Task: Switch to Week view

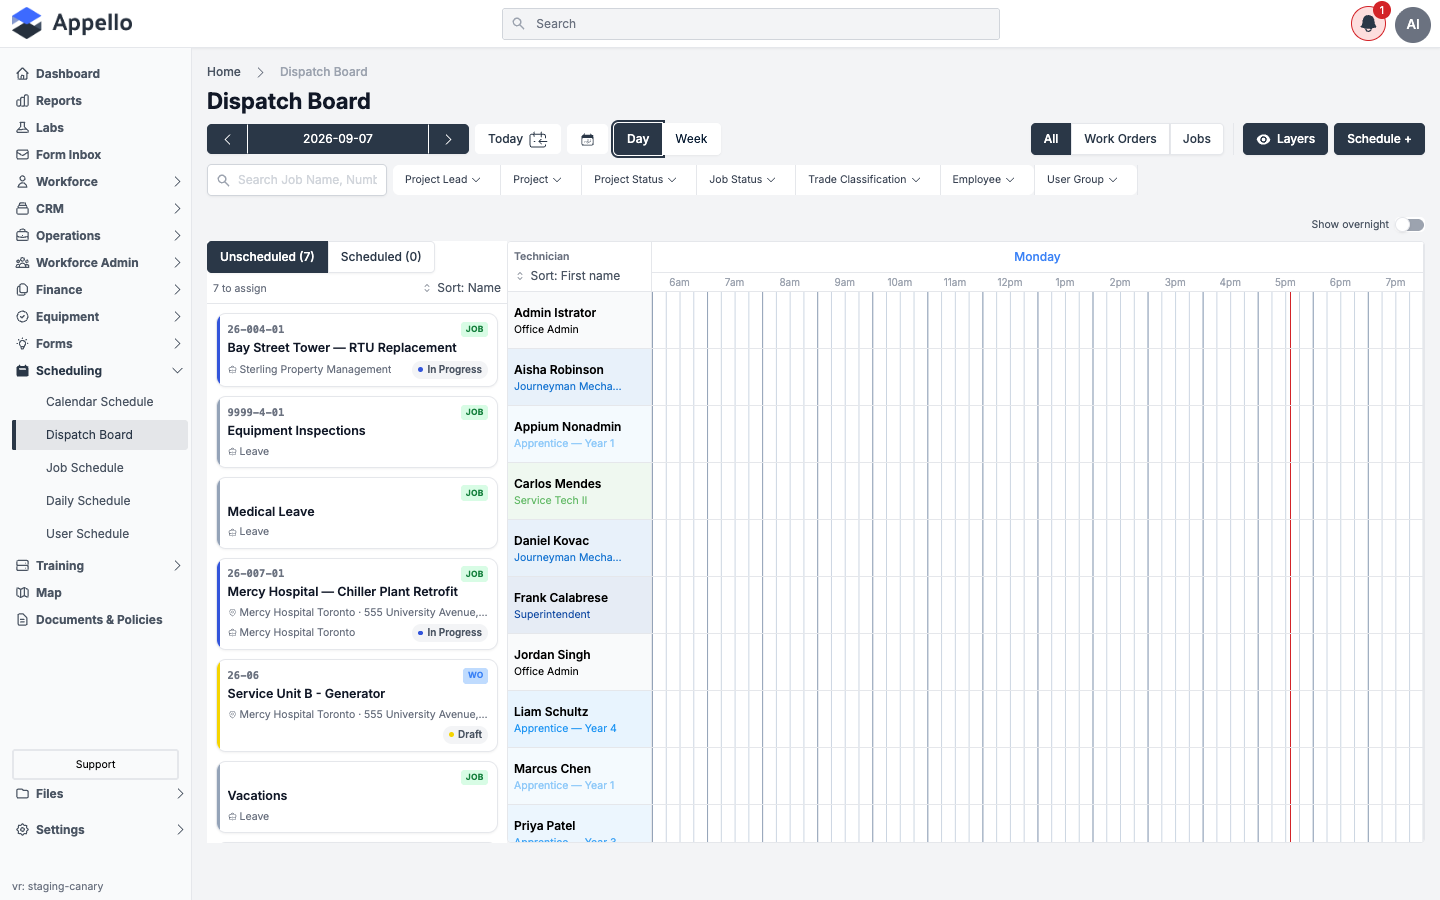Action: (691, 139)
